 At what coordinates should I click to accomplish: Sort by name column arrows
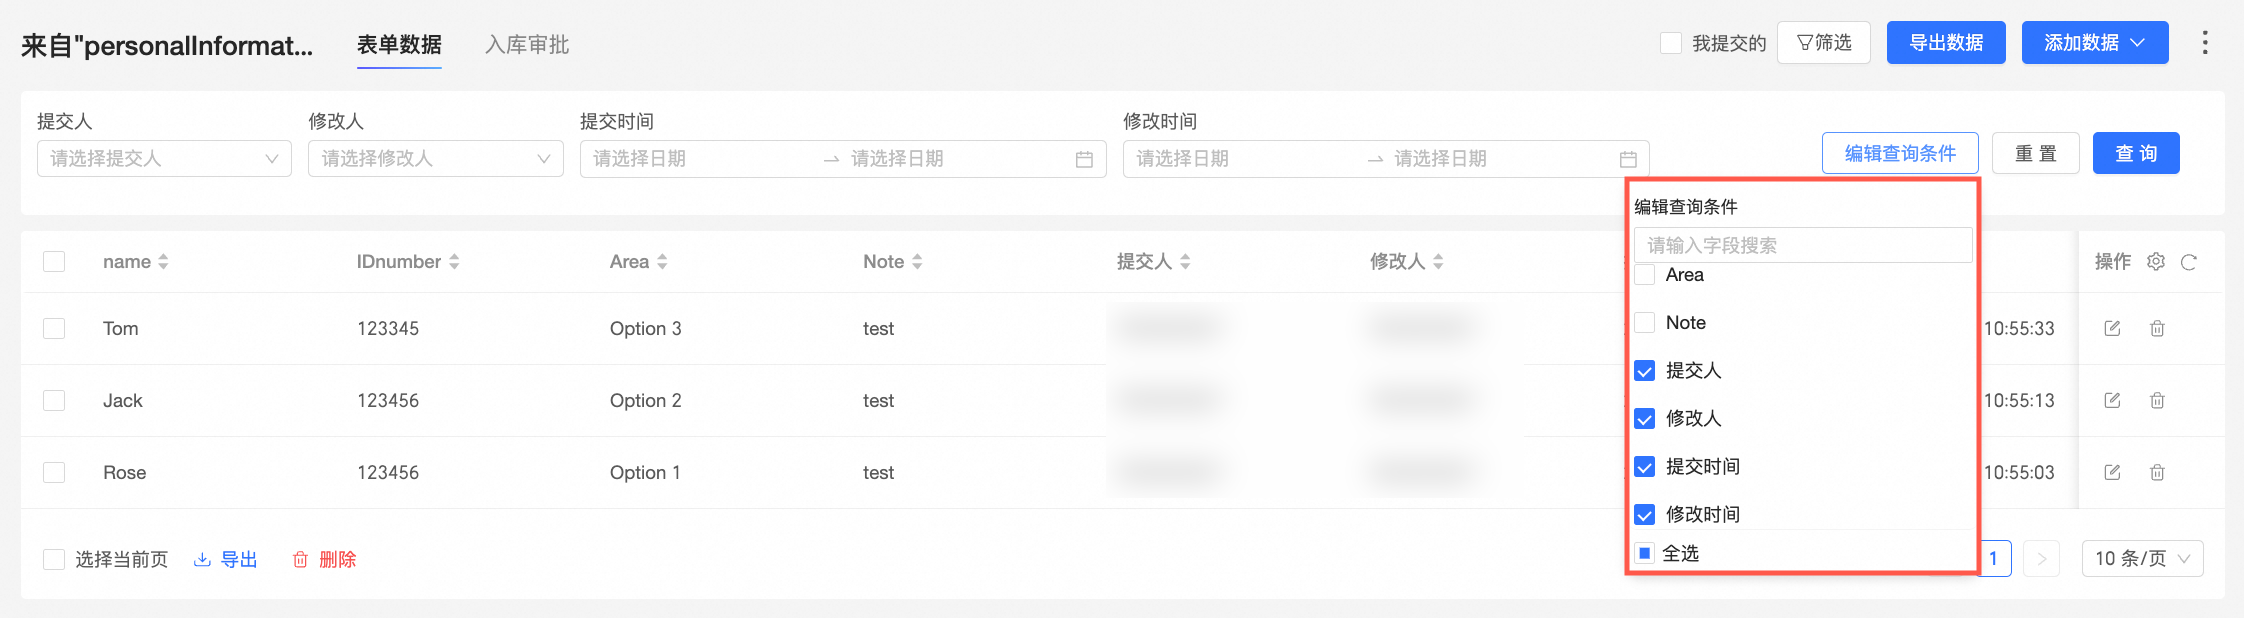(x=163, y=261)
